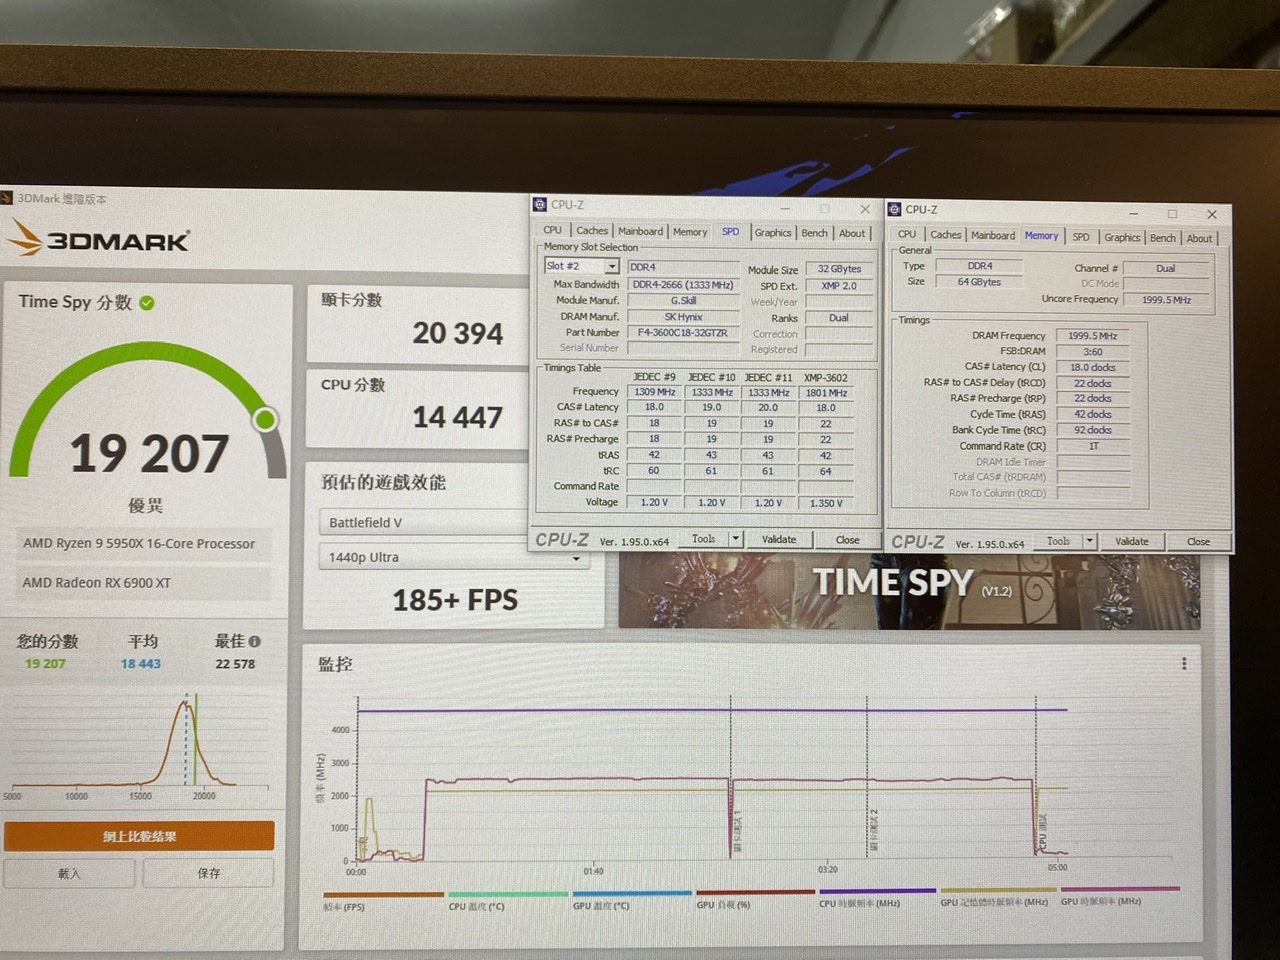1280x960 pixels.
Task: Click the Time Spy V1.2 banner image
Action: [x=909, y=591]
